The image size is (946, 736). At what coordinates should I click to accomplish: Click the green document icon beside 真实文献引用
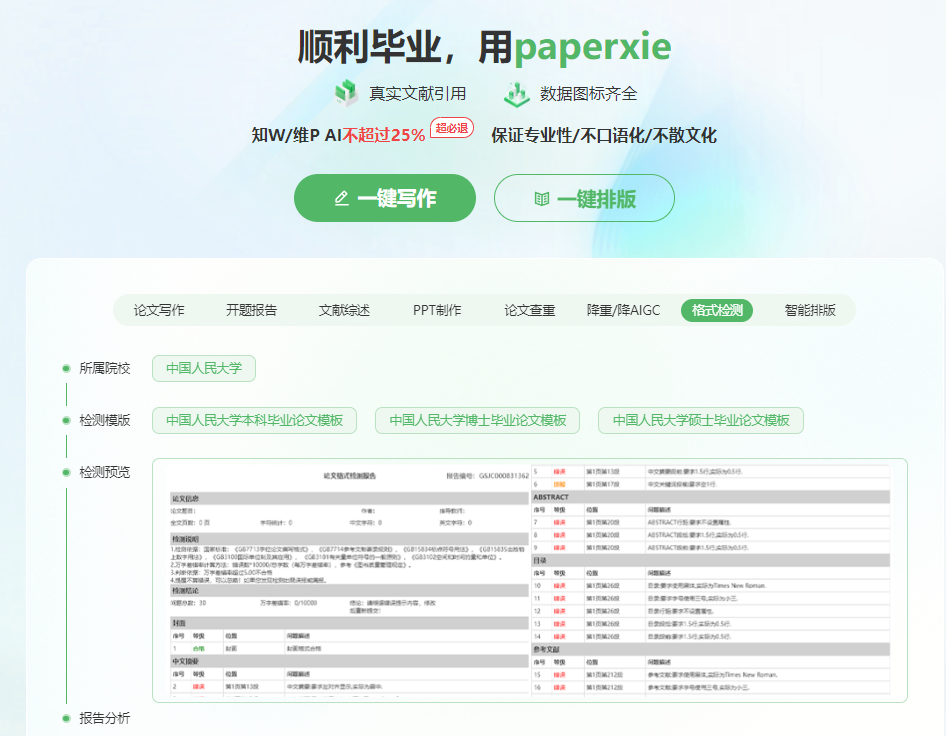[x=347, y=93]
